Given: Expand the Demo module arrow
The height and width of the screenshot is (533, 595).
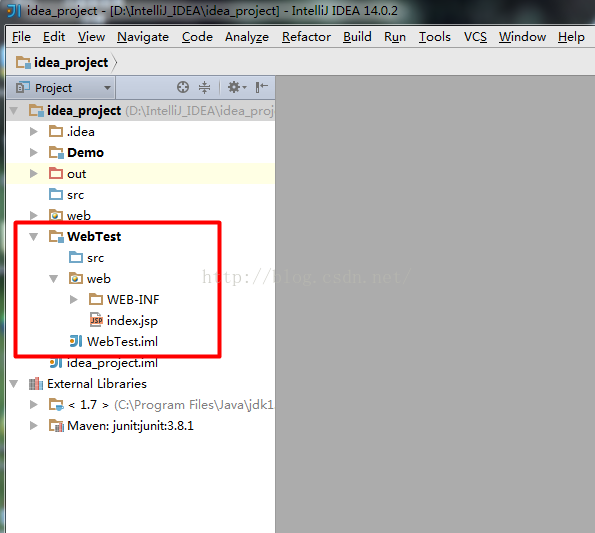Looking at the screenshot, I should tap(34, 153).
